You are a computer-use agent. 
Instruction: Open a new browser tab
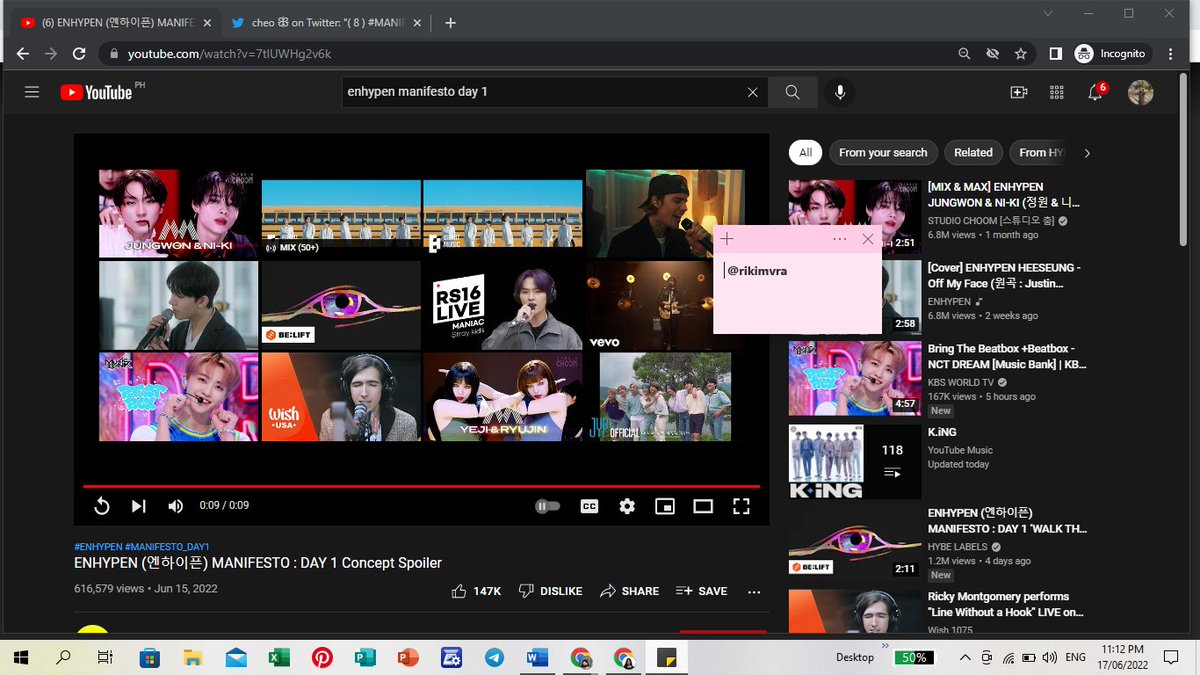coord(451,23)
